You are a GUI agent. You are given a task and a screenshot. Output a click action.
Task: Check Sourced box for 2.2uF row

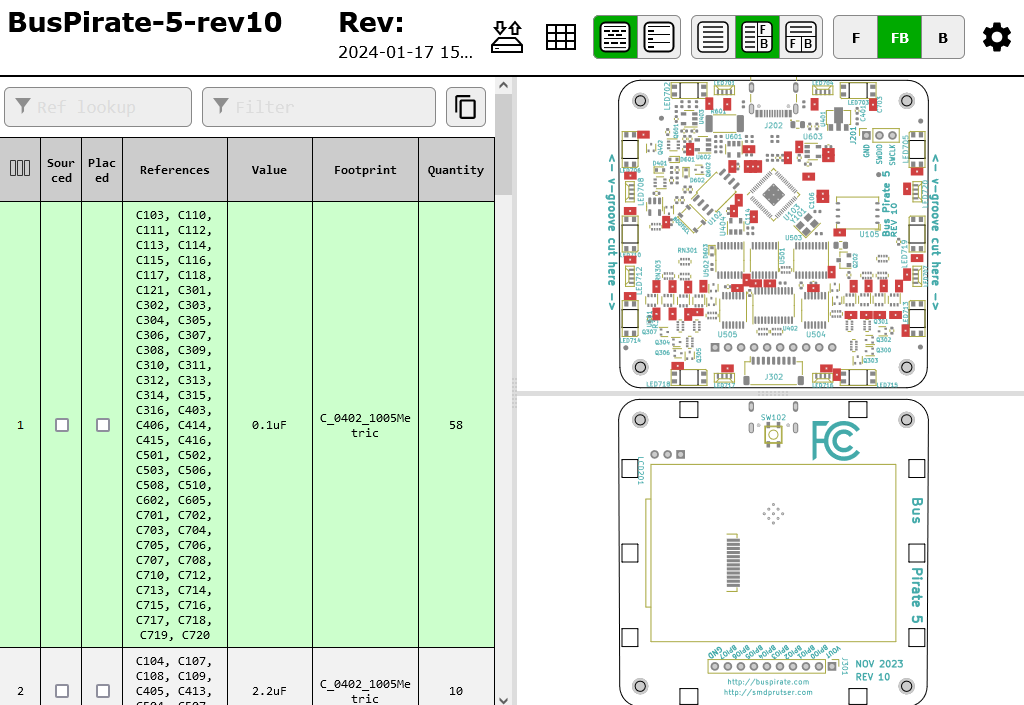click(61, 691)
